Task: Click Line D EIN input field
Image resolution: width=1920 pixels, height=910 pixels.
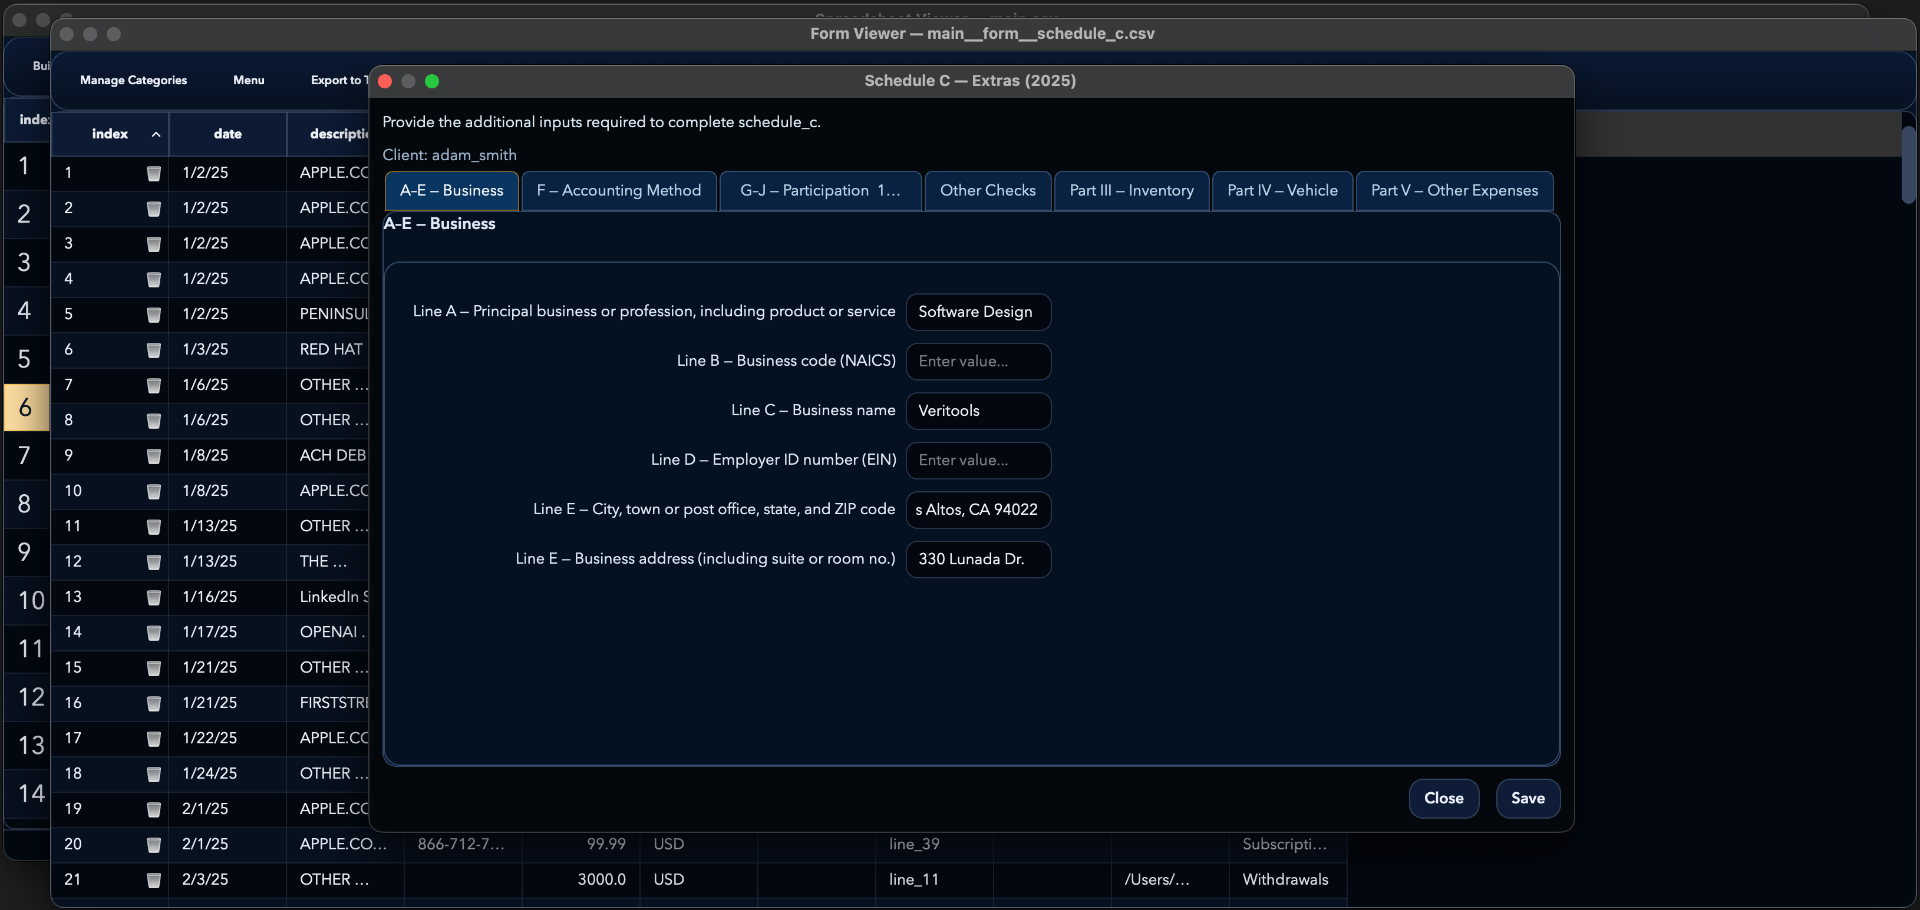Action: pyautogui.click(x=978, y=460)
